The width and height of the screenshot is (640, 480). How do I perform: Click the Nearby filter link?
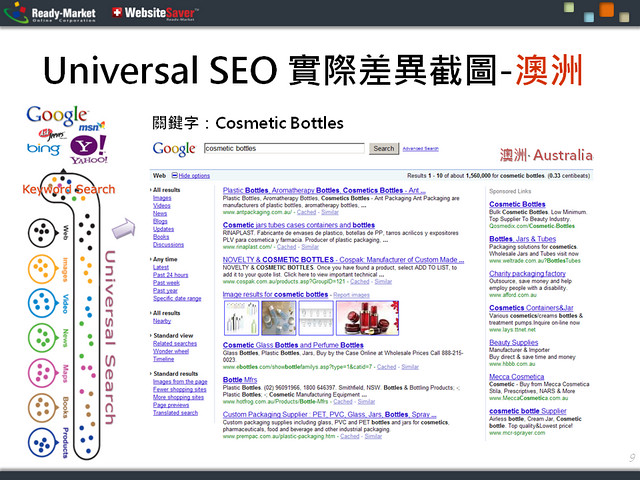click(162, 321)
